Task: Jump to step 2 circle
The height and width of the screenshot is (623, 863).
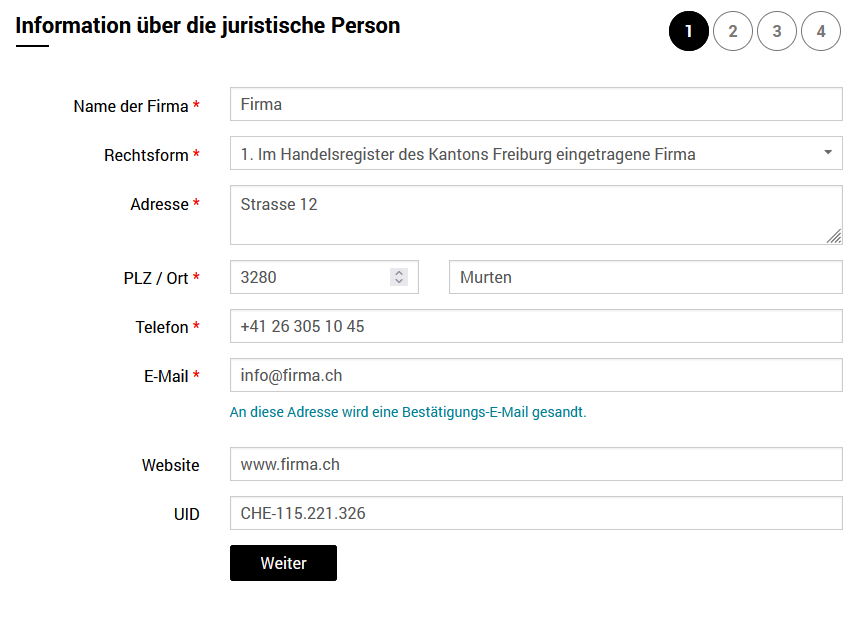Action: [733, 32]
